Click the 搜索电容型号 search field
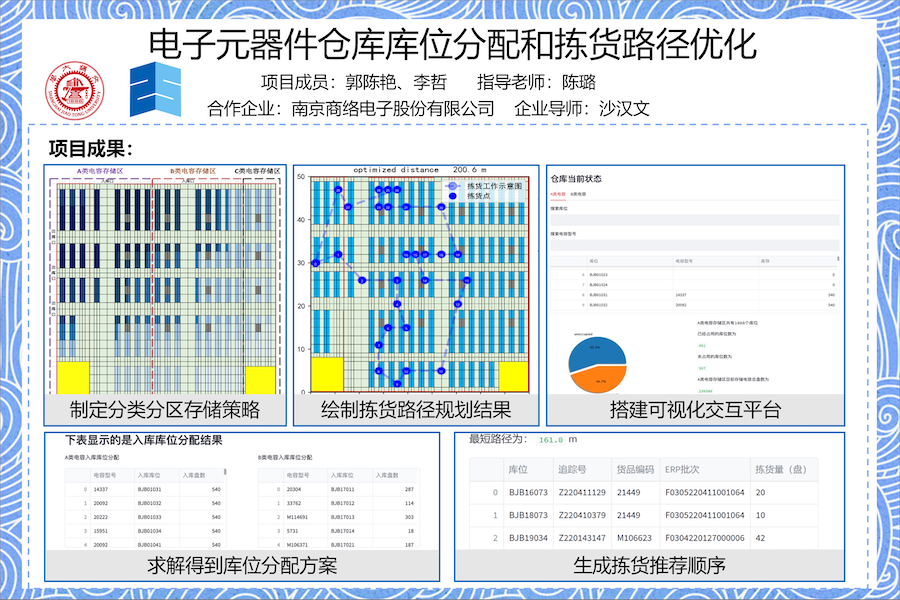 tap(695, 244)
